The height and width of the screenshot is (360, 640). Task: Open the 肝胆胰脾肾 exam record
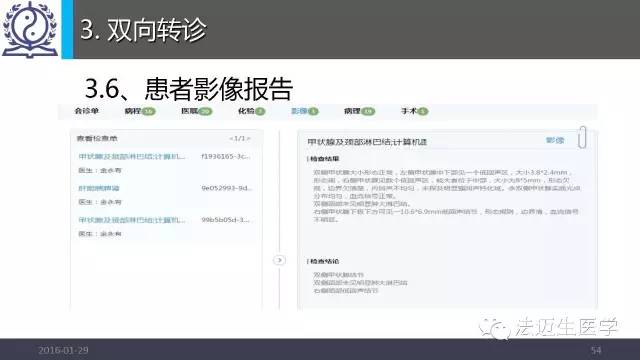[x=99, y=188]
